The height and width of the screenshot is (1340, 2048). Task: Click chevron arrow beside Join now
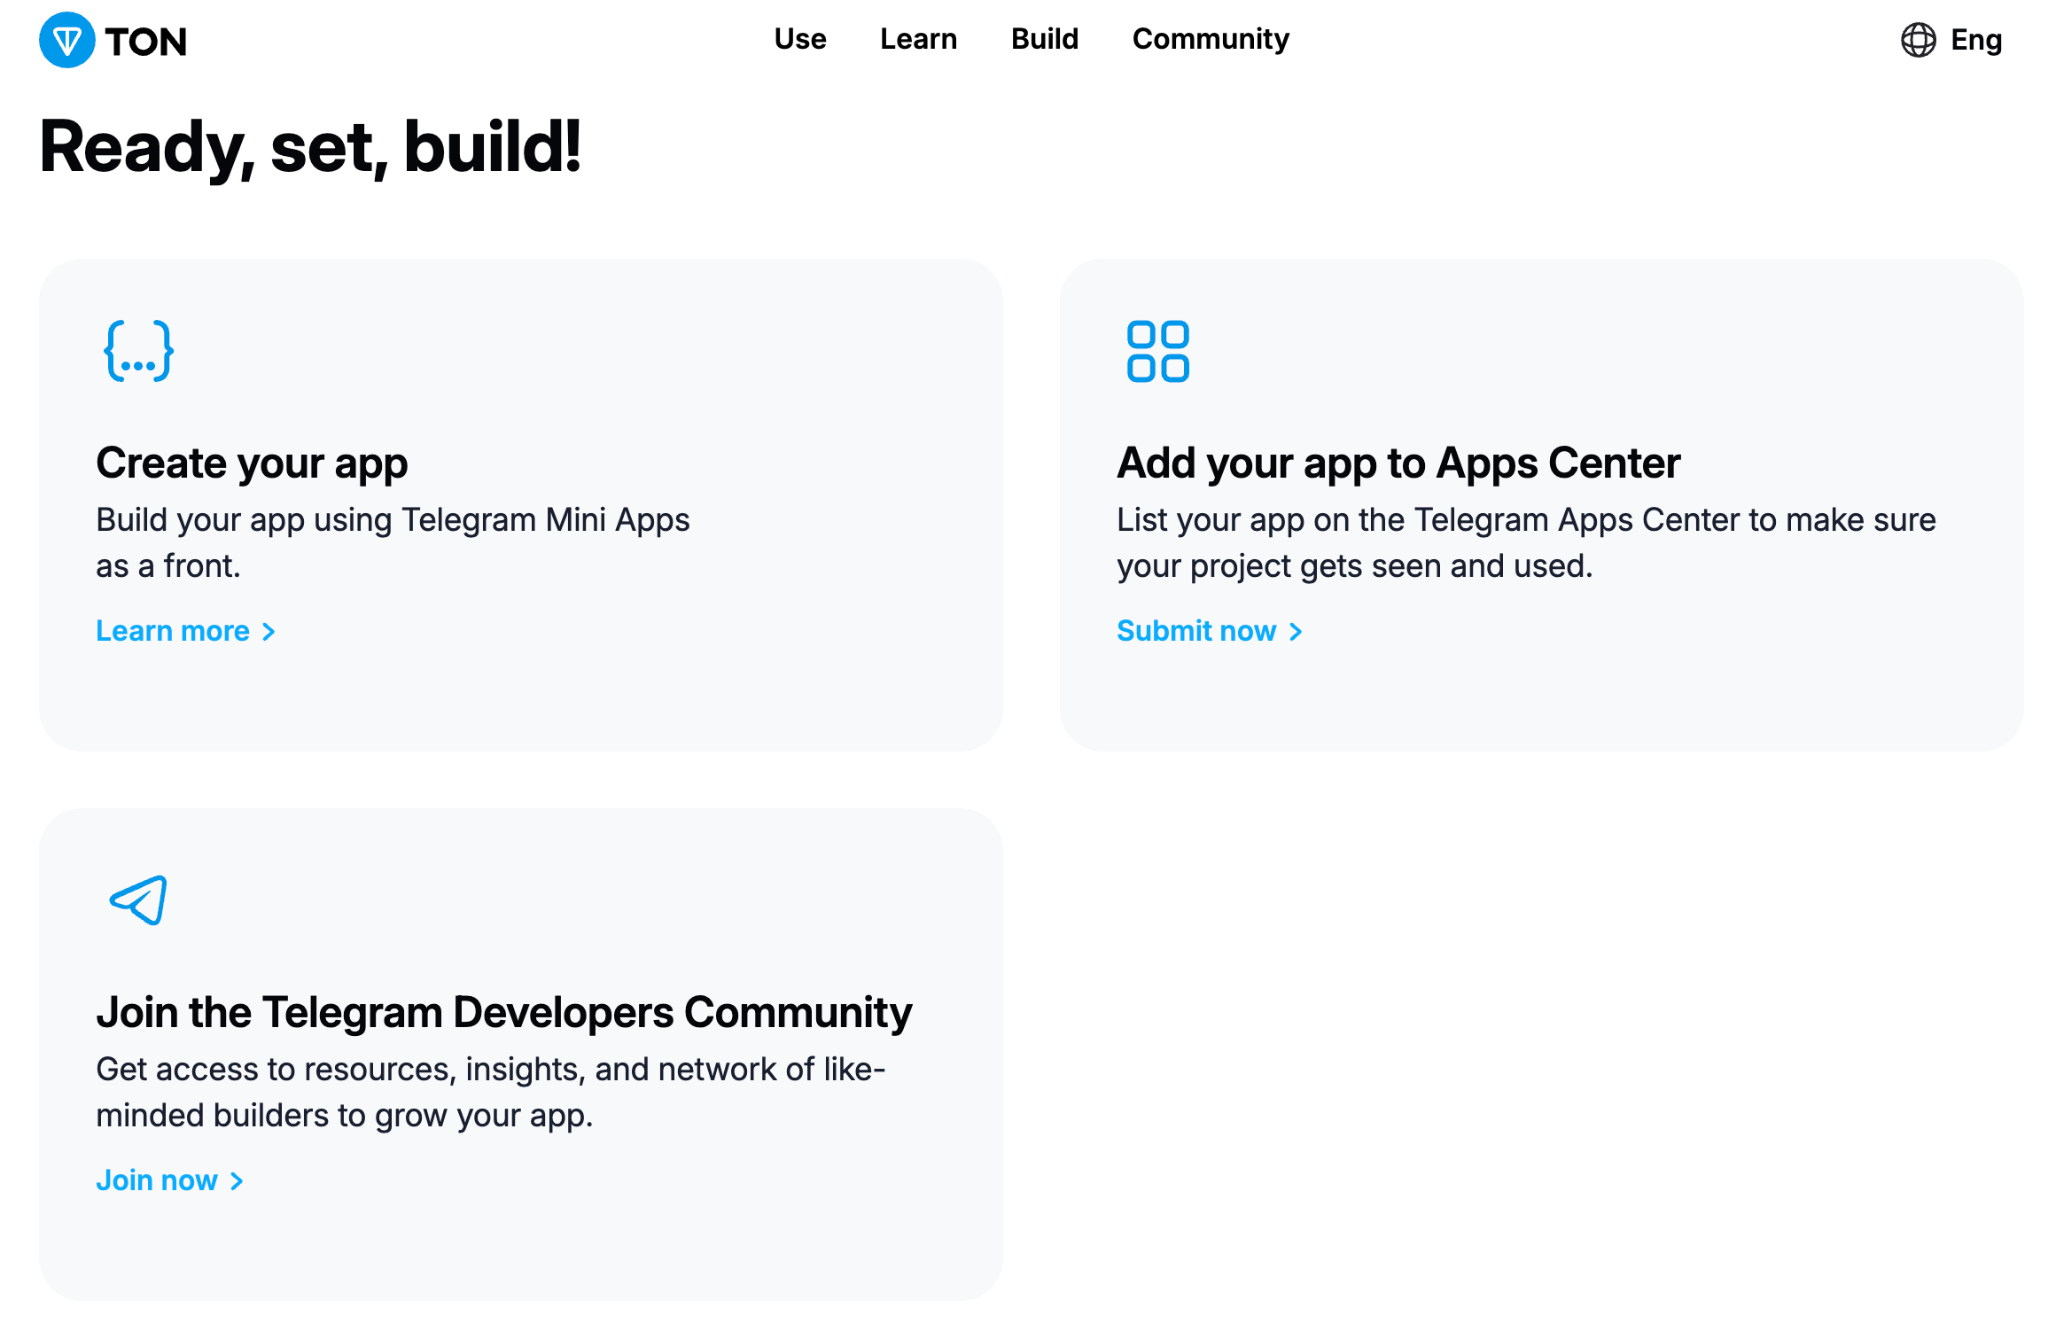click(x=236, y=1181)
